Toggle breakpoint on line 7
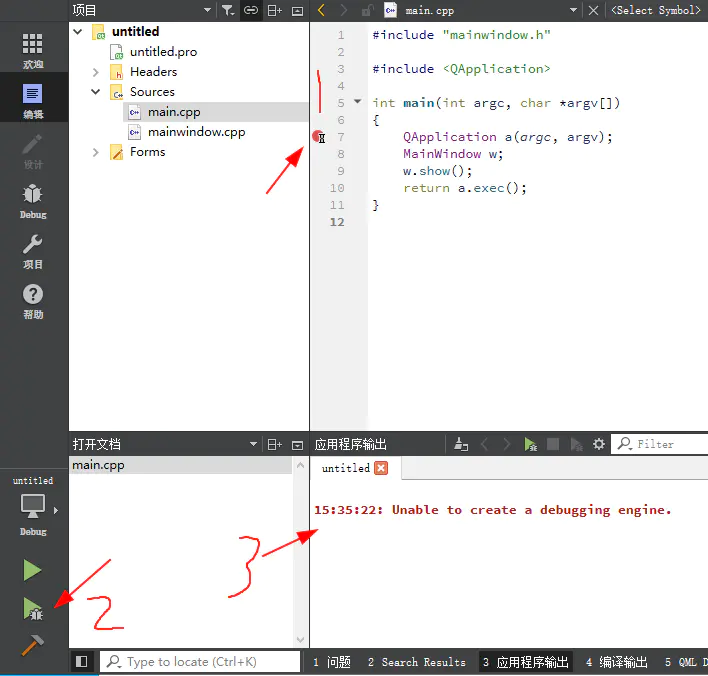708x676 pixels. point(318,137)
